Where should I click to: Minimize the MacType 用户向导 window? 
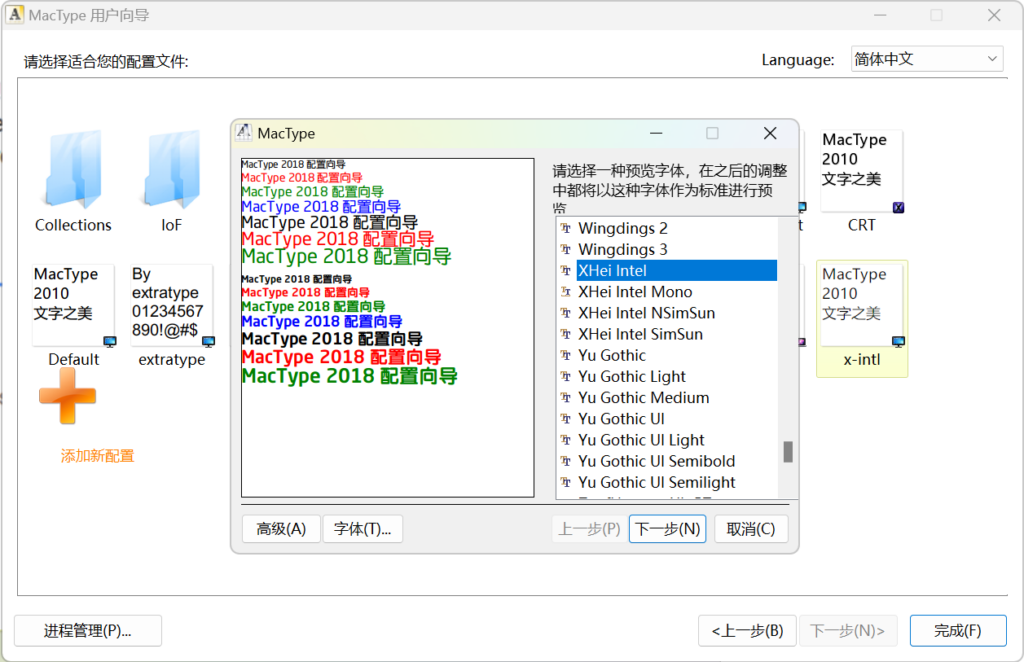[x=880, y=15]
